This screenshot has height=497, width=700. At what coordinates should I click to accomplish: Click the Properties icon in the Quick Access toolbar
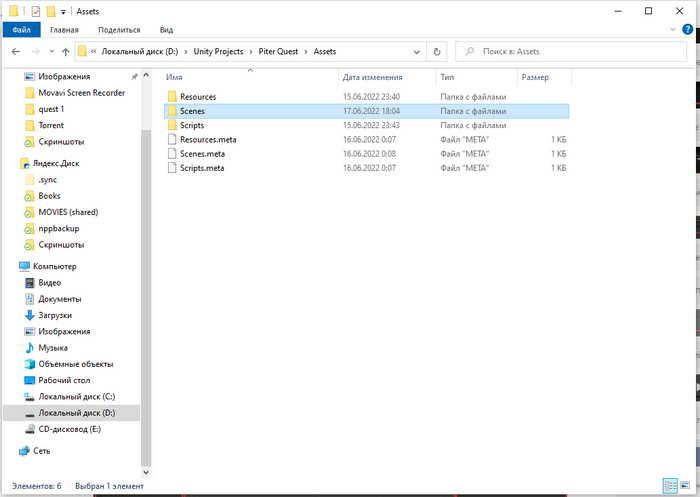coord(36,11)
